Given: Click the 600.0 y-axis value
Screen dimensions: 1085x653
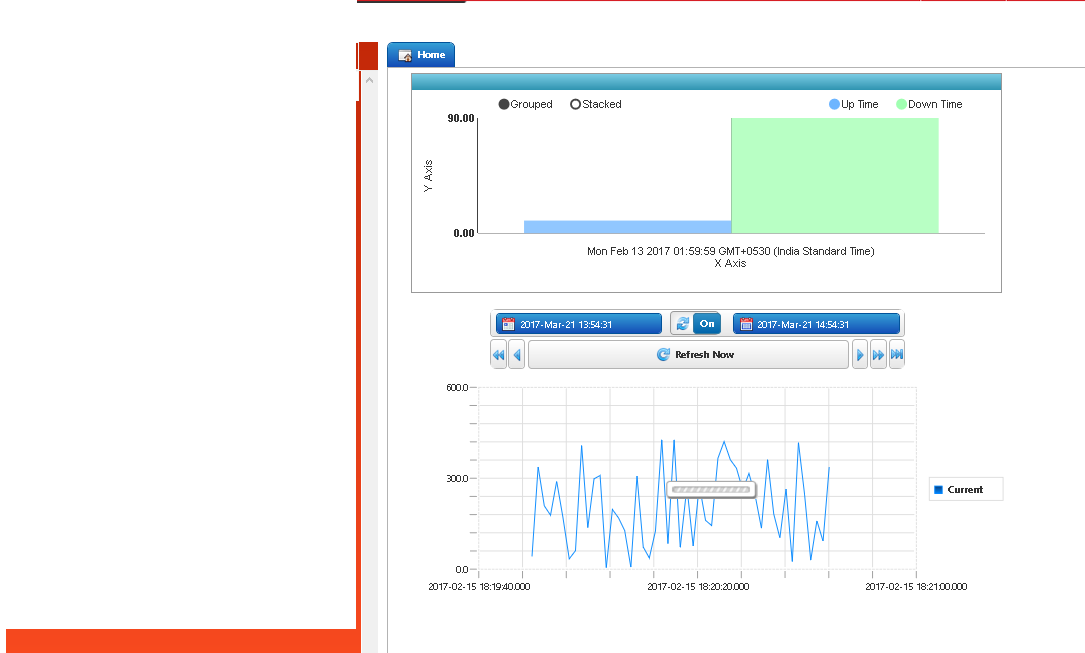Looking at the screenshot, I should [457, 387].
